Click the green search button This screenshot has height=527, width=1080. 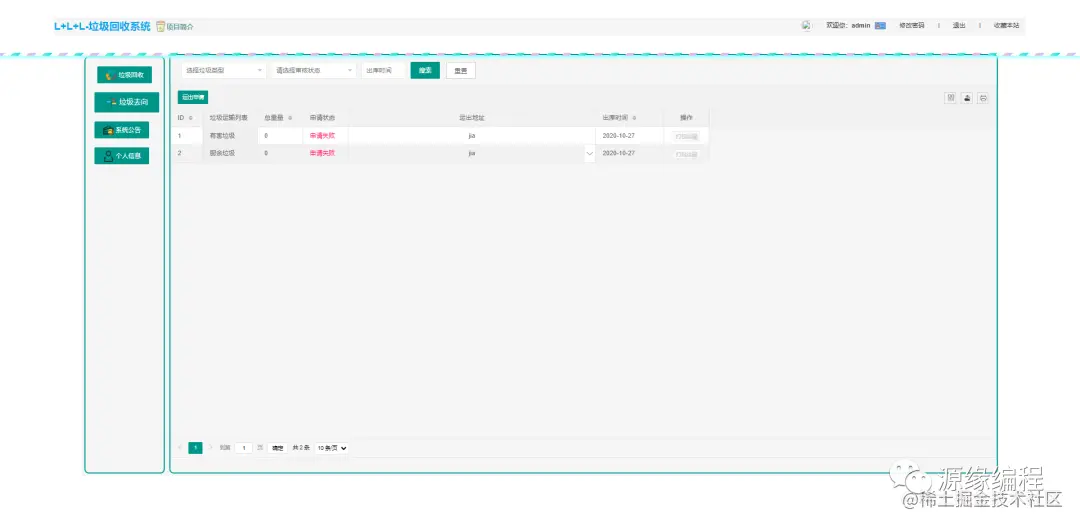425,70
